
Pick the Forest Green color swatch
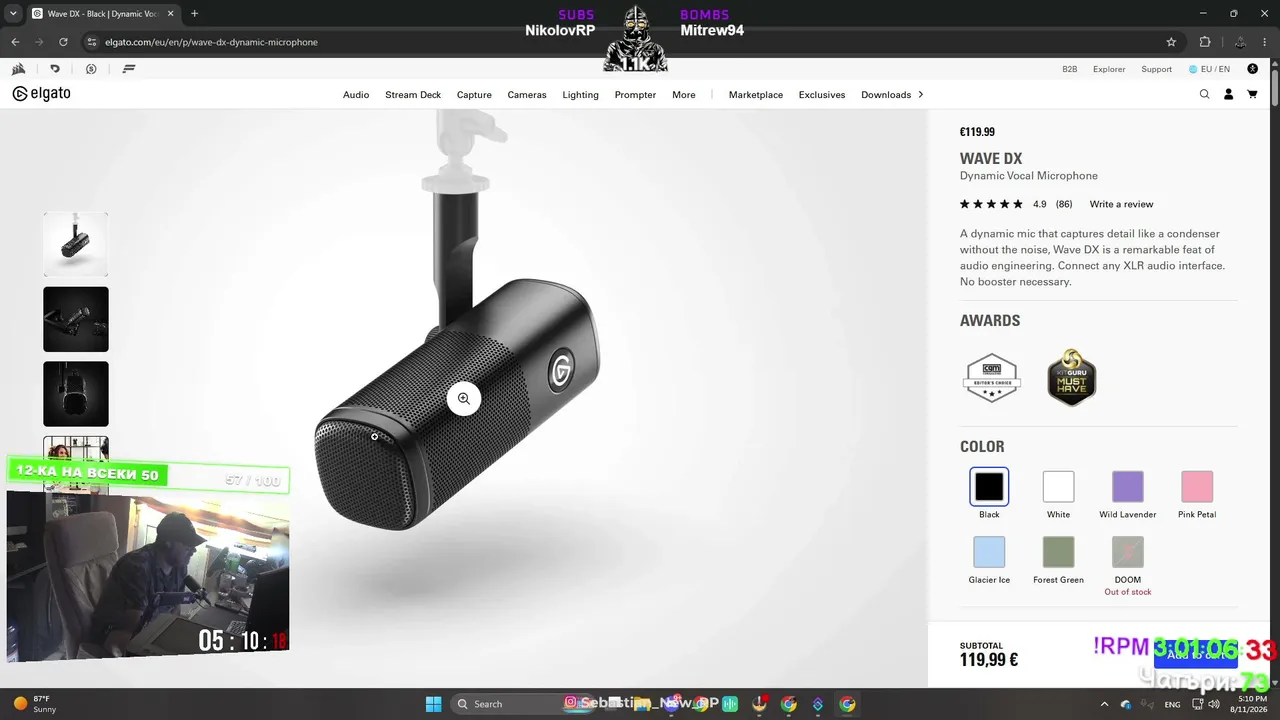point(1058,552)
